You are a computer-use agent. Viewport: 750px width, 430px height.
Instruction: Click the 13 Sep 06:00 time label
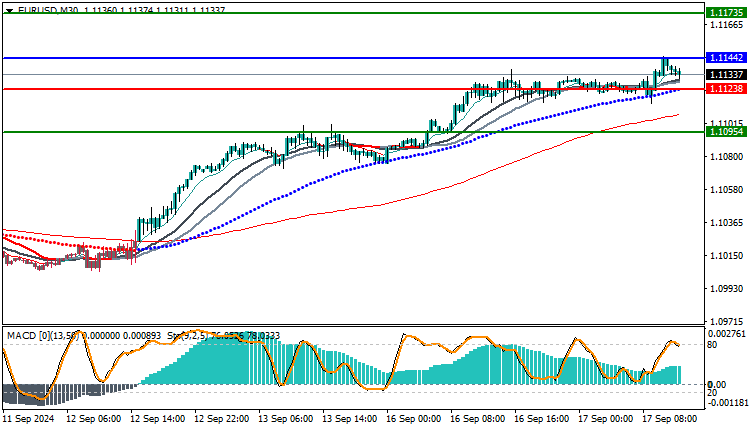286,419
